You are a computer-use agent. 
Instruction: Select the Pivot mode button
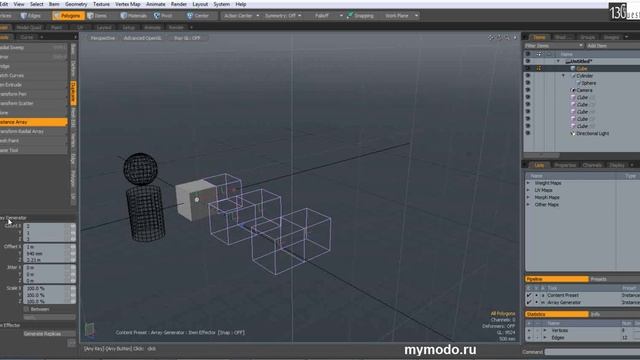click(x=163, y=16)
